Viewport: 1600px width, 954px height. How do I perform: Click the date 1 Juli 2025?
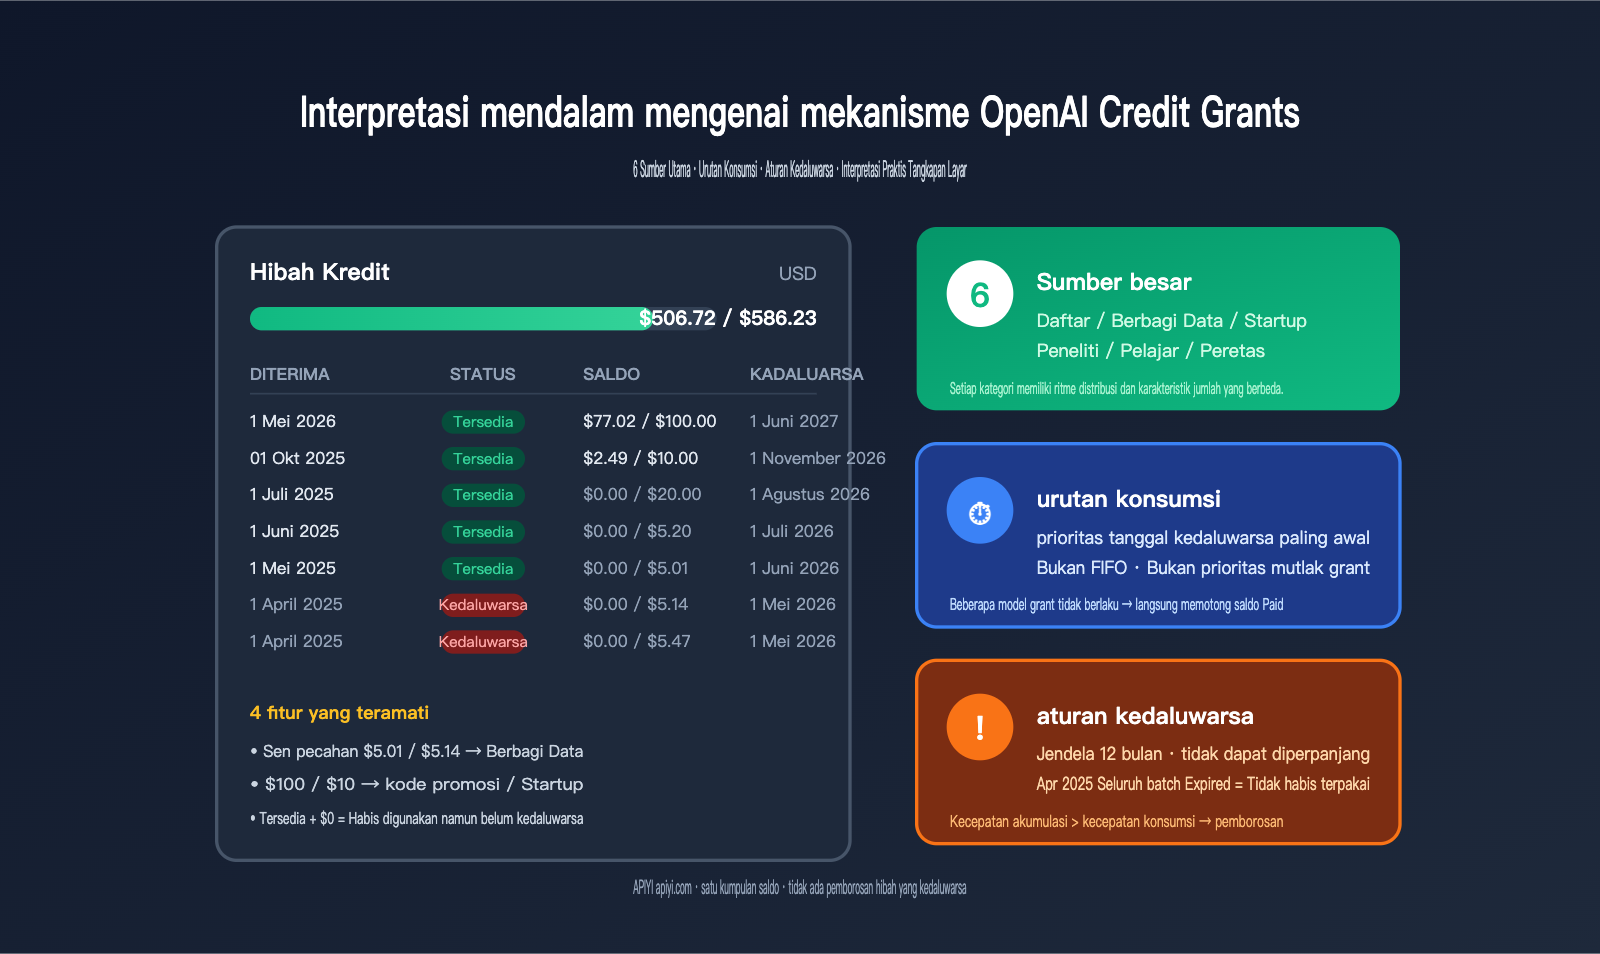coord(292,494)
